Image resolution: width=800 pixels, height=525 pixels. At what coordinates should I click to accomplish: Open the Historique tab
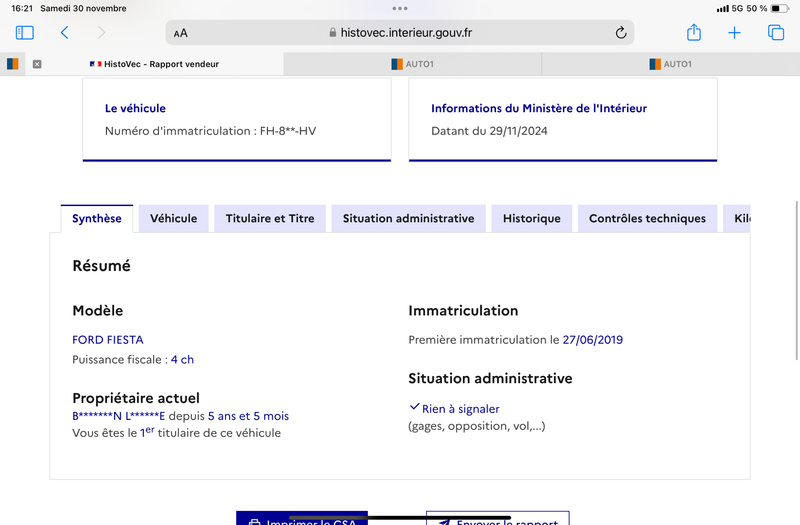(x=532, y=218)
